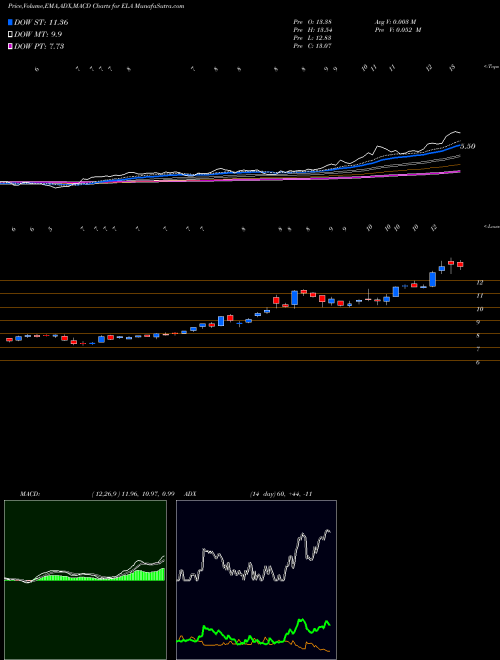Click the price axis label 12

coord(479,283)
